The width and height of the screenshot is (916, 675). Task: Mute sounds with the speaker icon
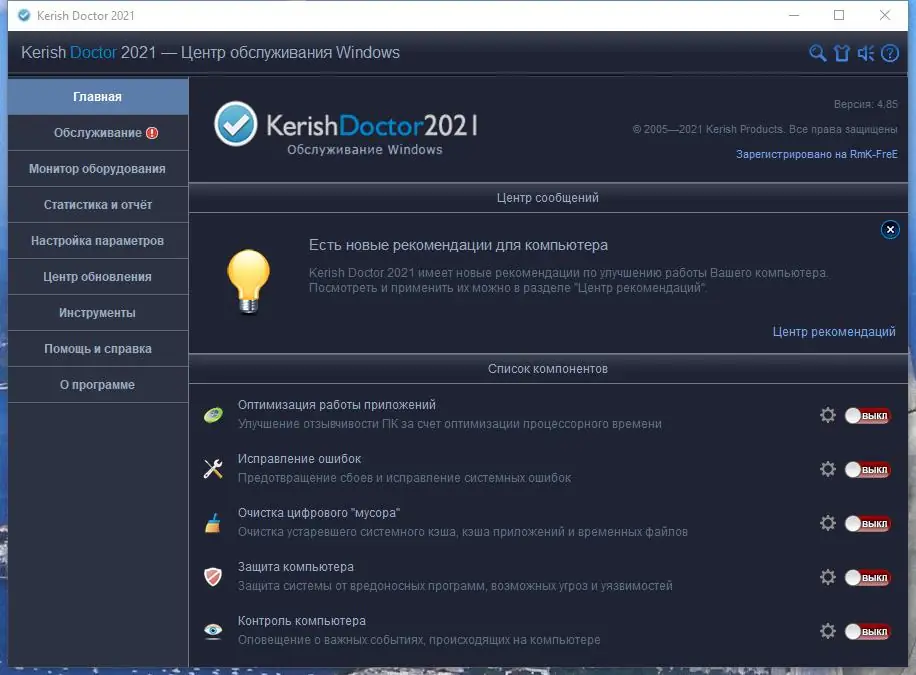(x=865, y=53)
